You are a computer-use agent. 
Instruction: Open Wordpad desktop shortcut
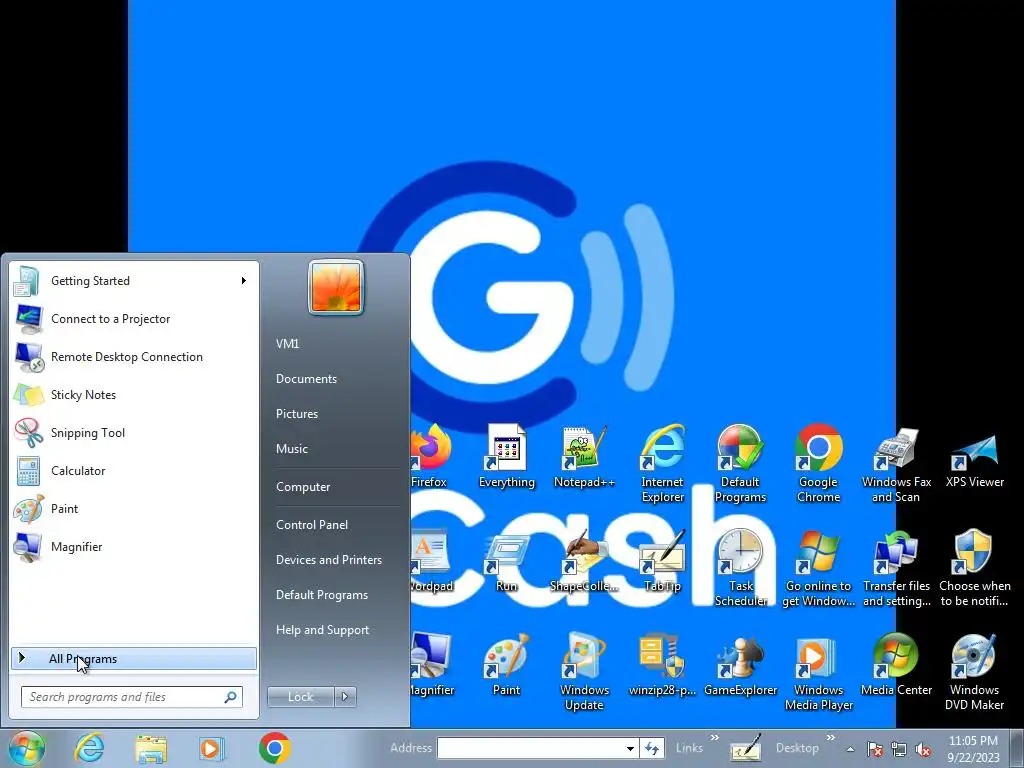coord(430,562)
